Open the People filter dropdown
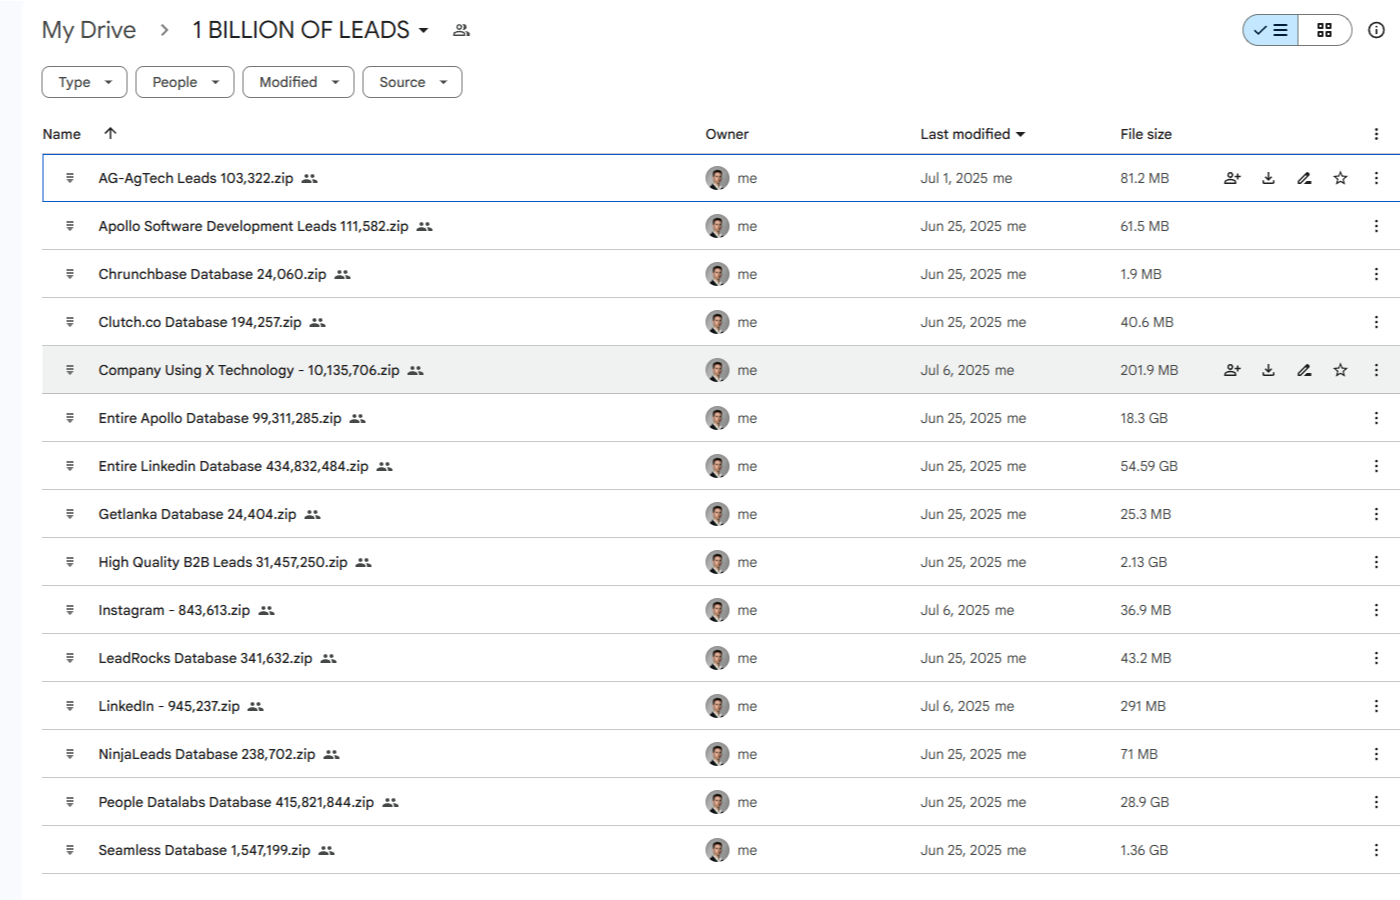 (185, 82)
